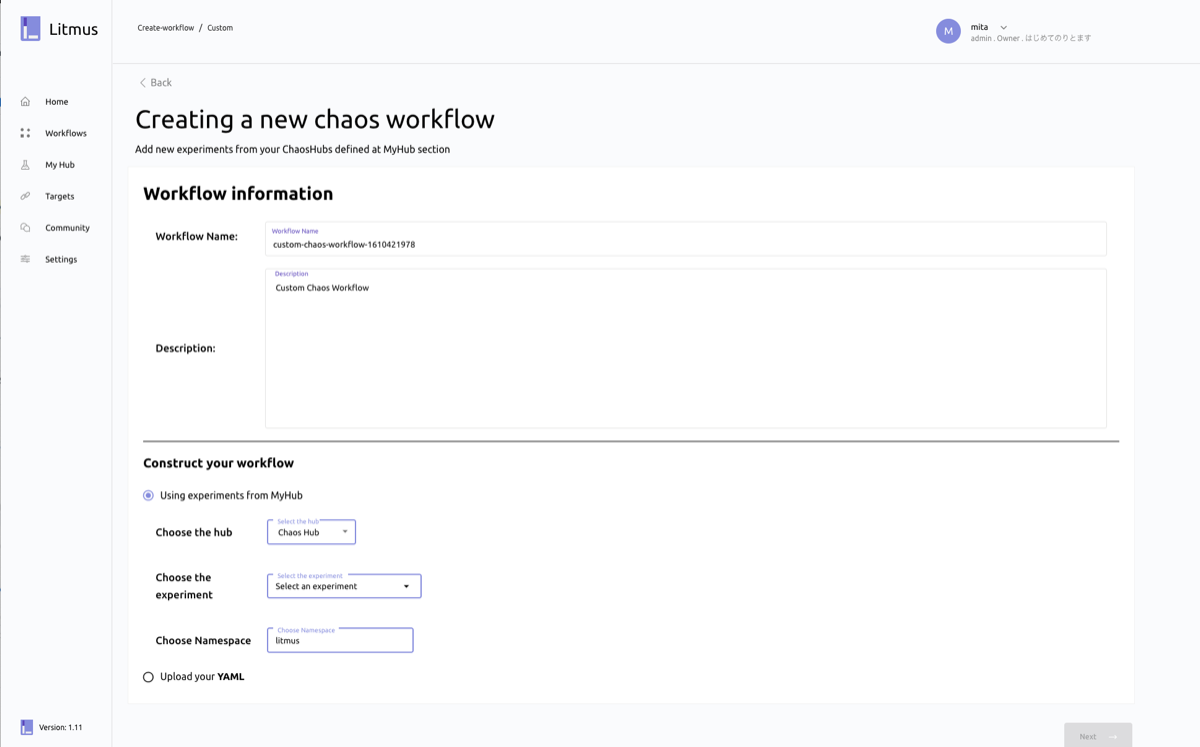Click the My Hub flask icon

[x=25, y=165]
